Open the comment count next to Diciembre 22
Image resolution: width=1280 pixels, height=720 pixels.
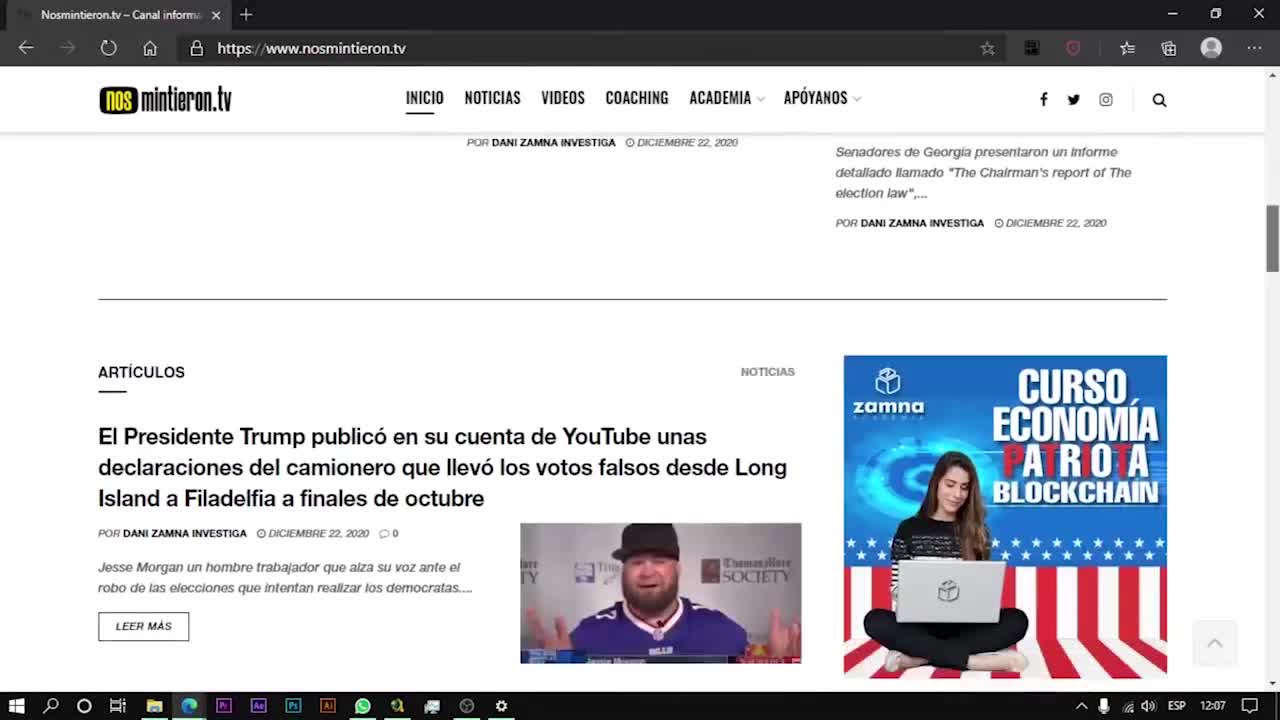[389, 533]
